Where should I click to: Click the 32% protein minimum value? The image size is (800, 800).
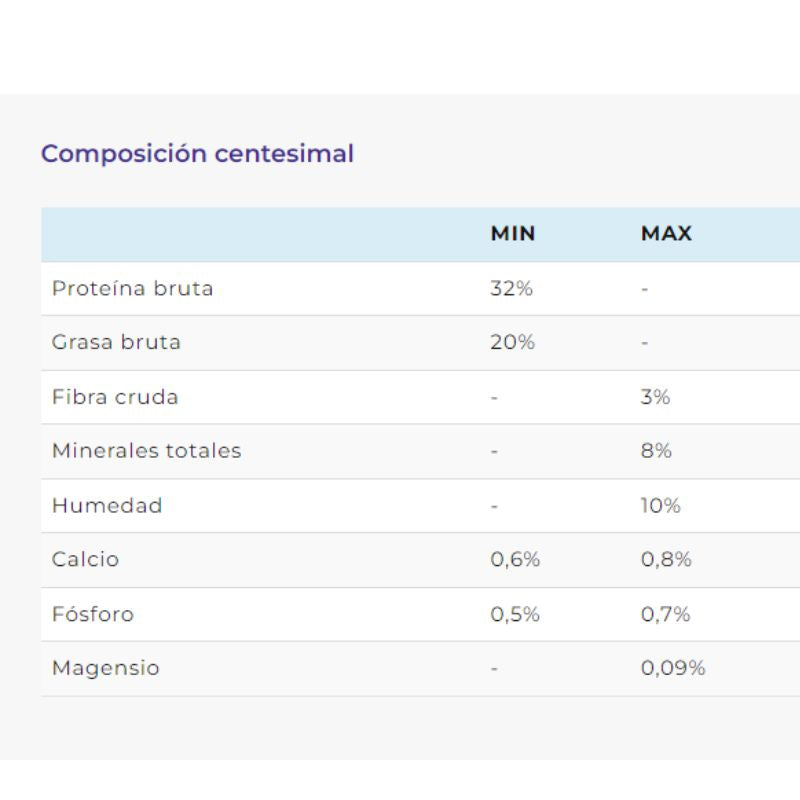point(511,288)
